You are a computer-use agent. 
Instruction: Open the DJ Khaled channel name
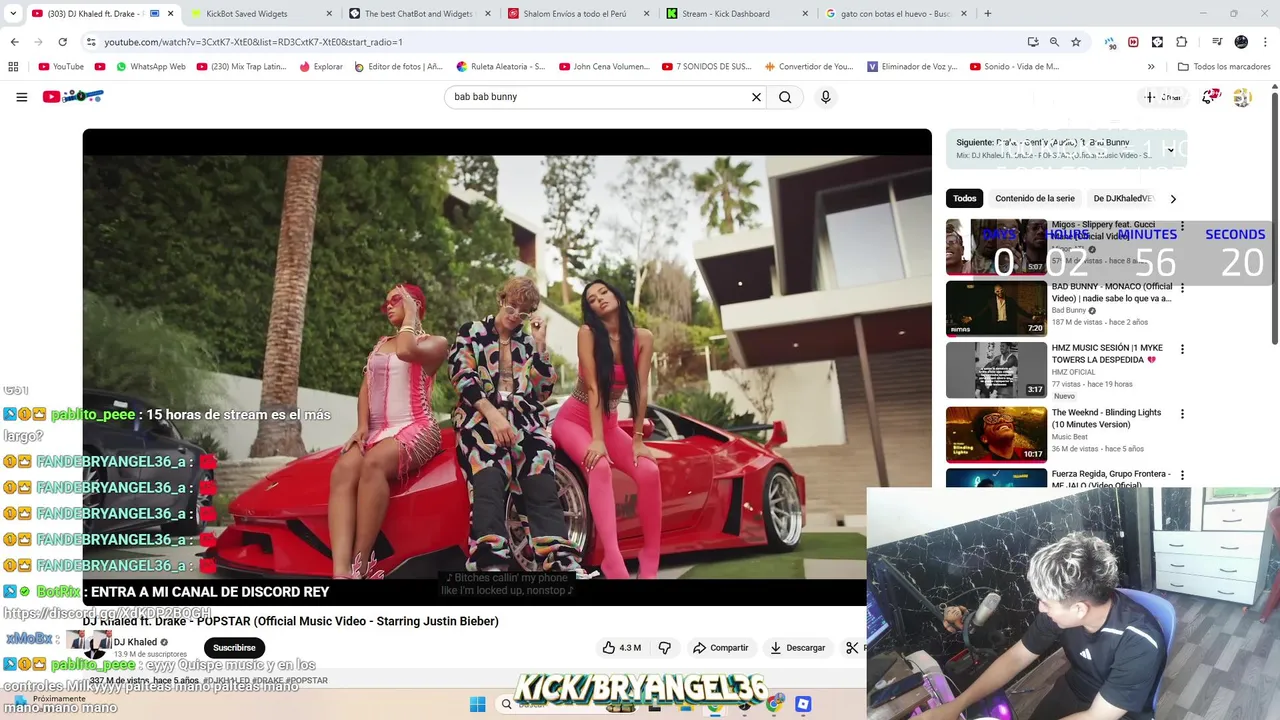135,642
